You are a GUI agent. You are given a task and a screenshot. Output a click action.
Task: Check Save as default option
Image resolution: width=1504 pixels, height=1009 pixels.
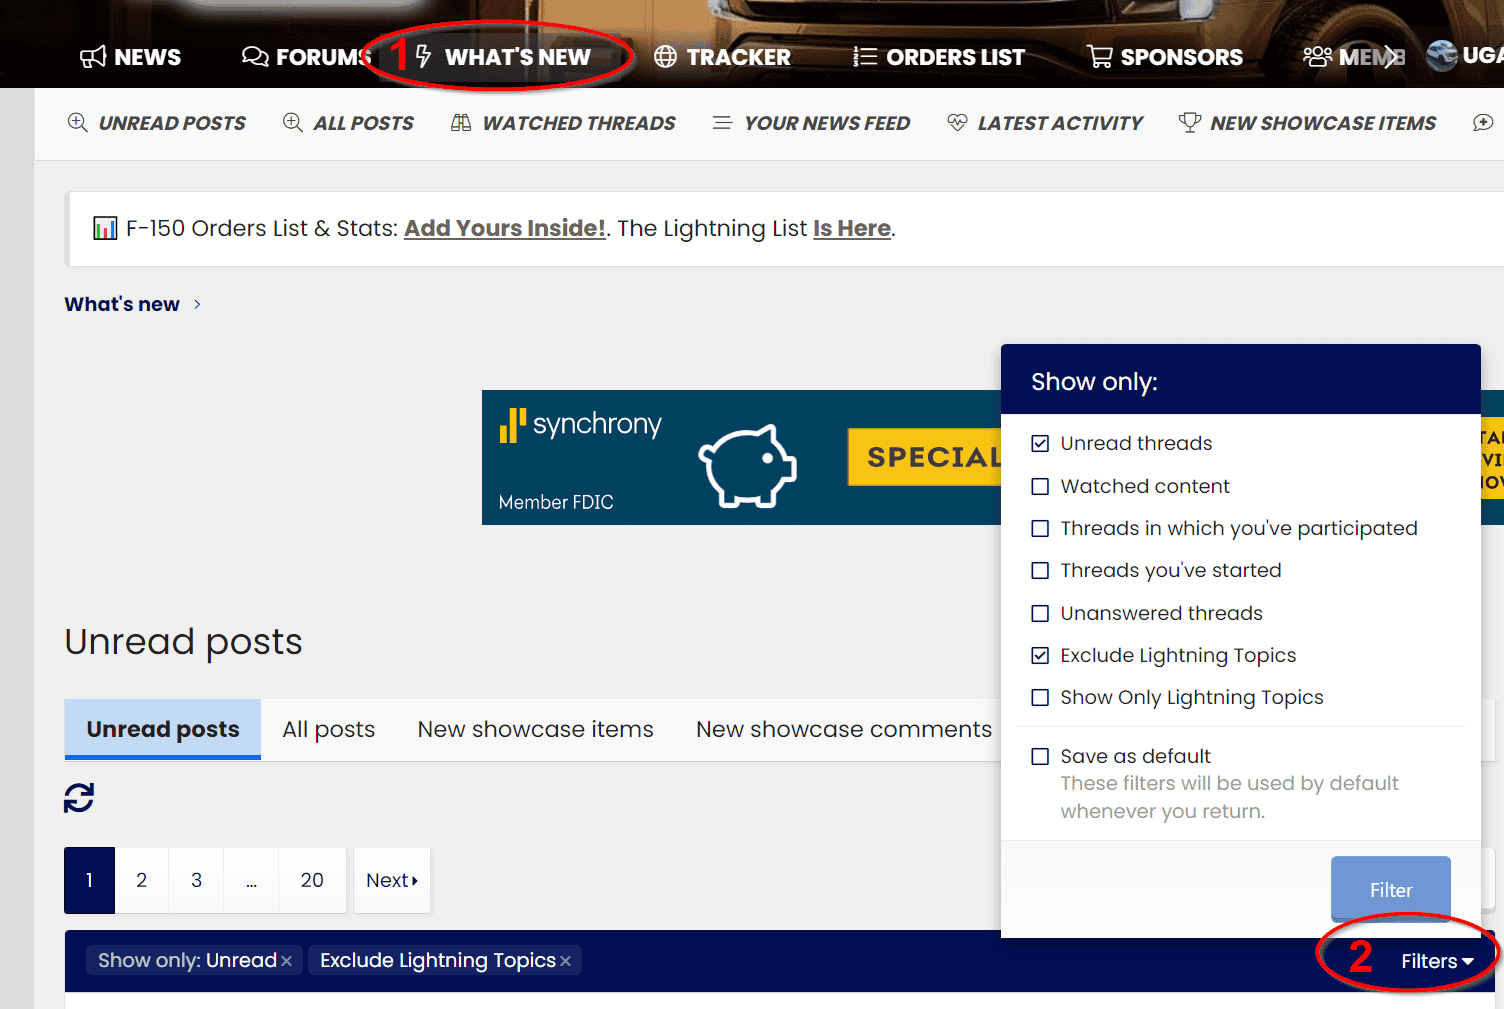coord(1040,757)
